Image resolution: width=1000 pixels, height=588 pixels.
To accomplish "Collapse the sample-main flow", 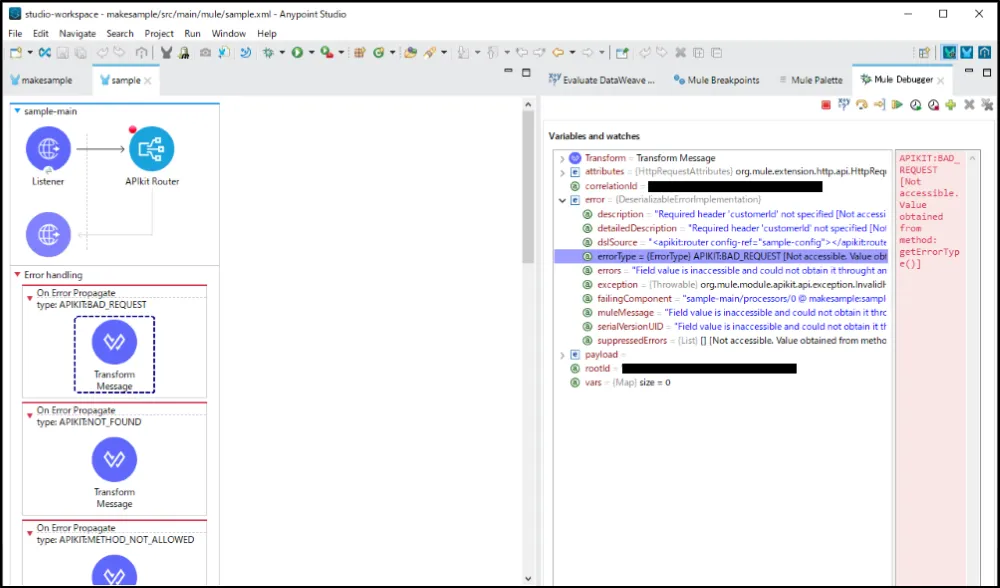I will [17, 111].
